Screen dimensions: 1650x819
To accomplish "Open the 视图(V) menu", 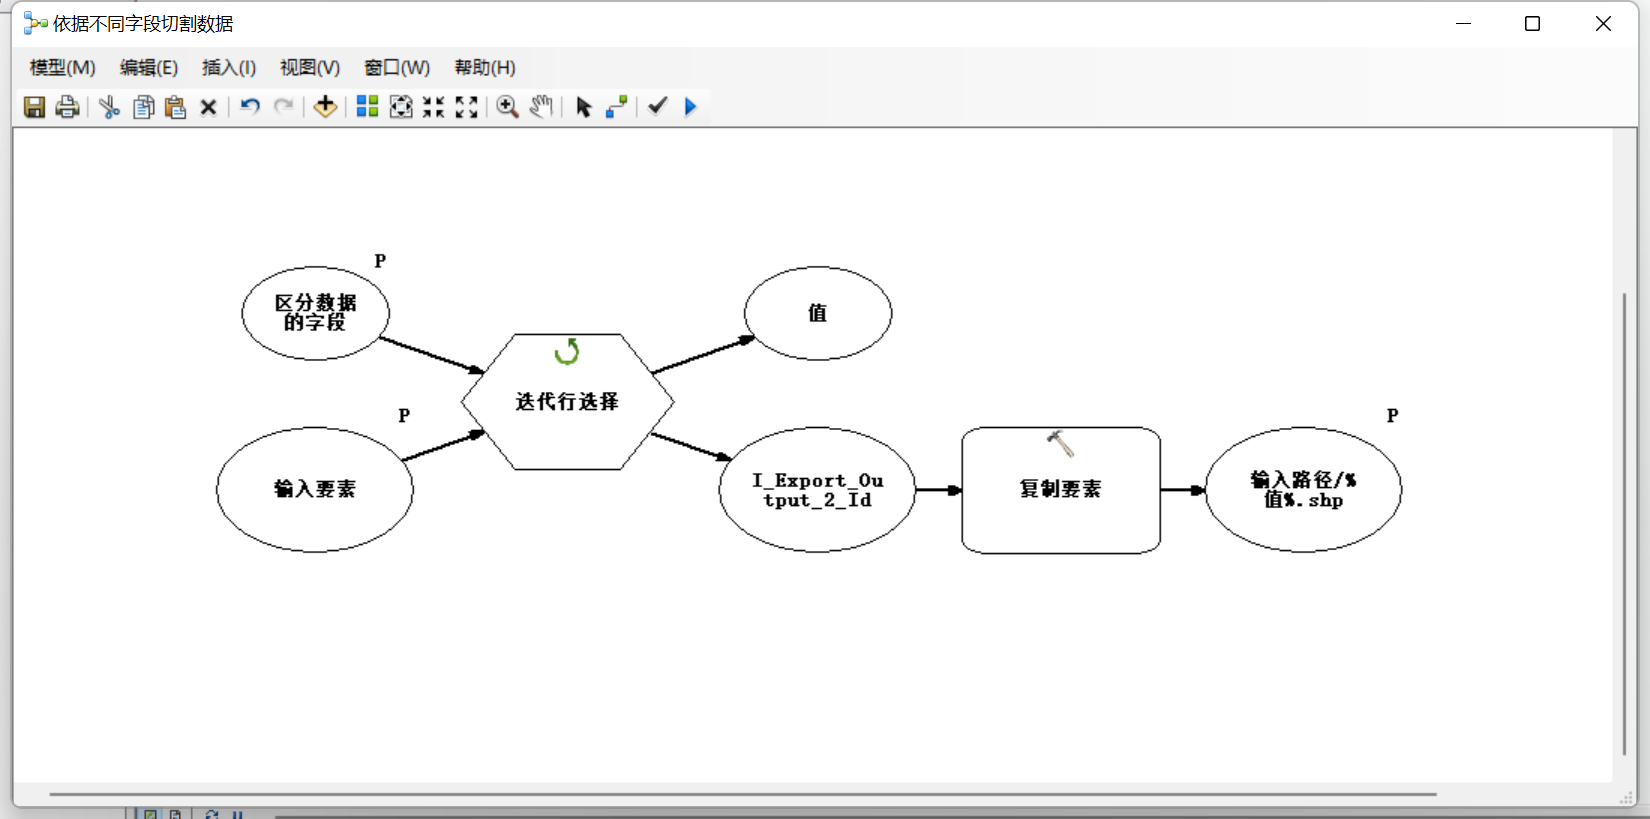I will pyautogui.click(x=310, y=68).
